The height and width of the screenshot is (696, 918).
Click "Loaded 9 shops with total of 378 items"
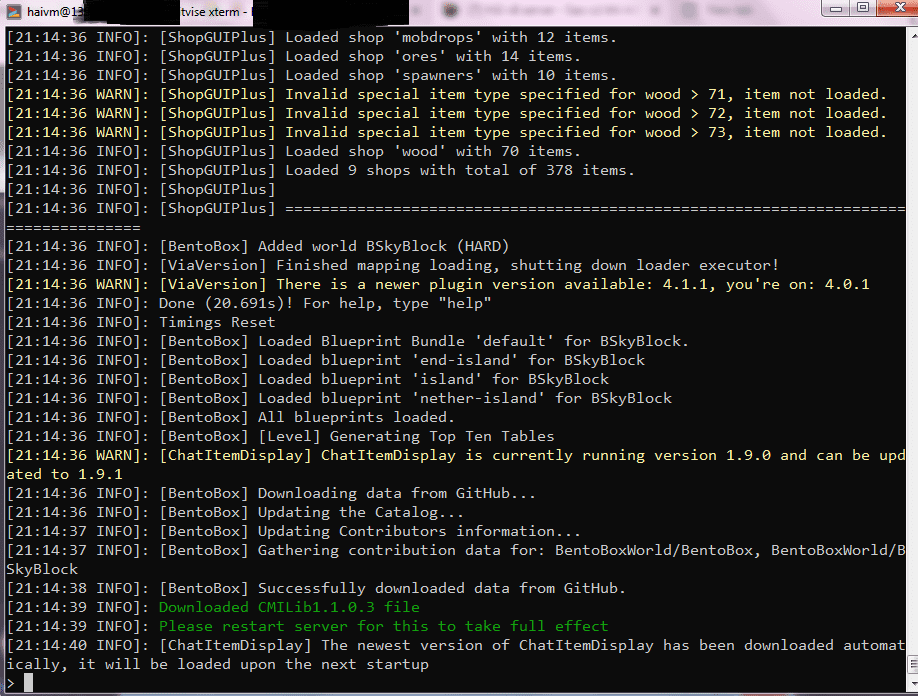pos(320,170)
